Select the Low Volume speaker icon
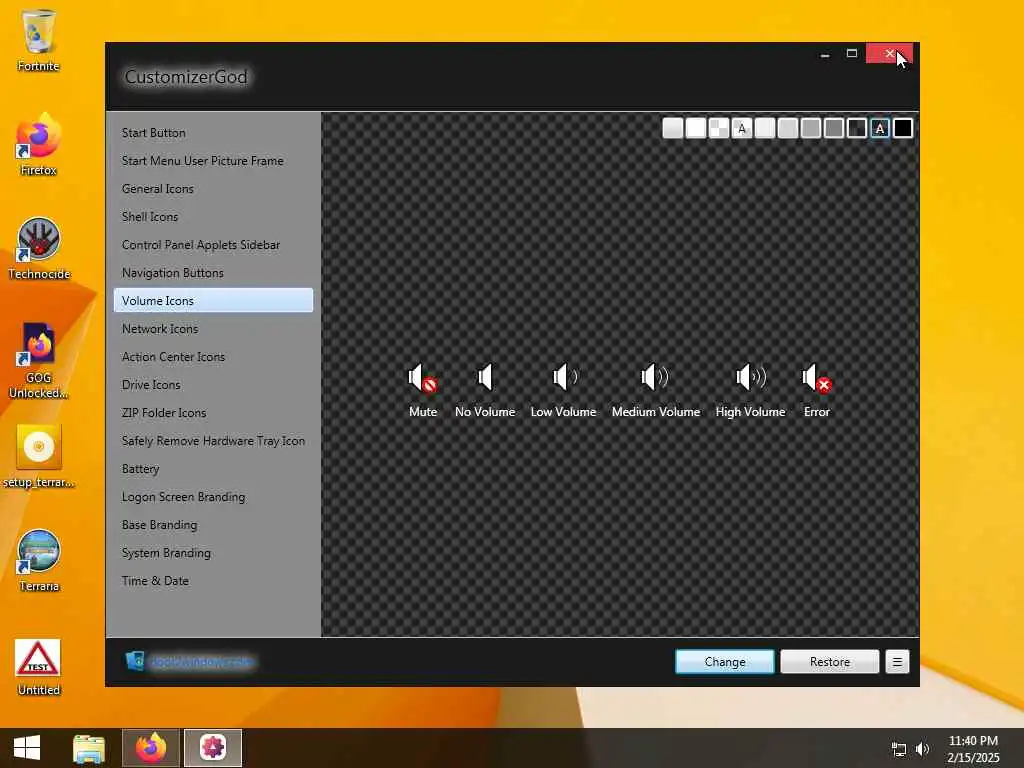 click(564, 377)
